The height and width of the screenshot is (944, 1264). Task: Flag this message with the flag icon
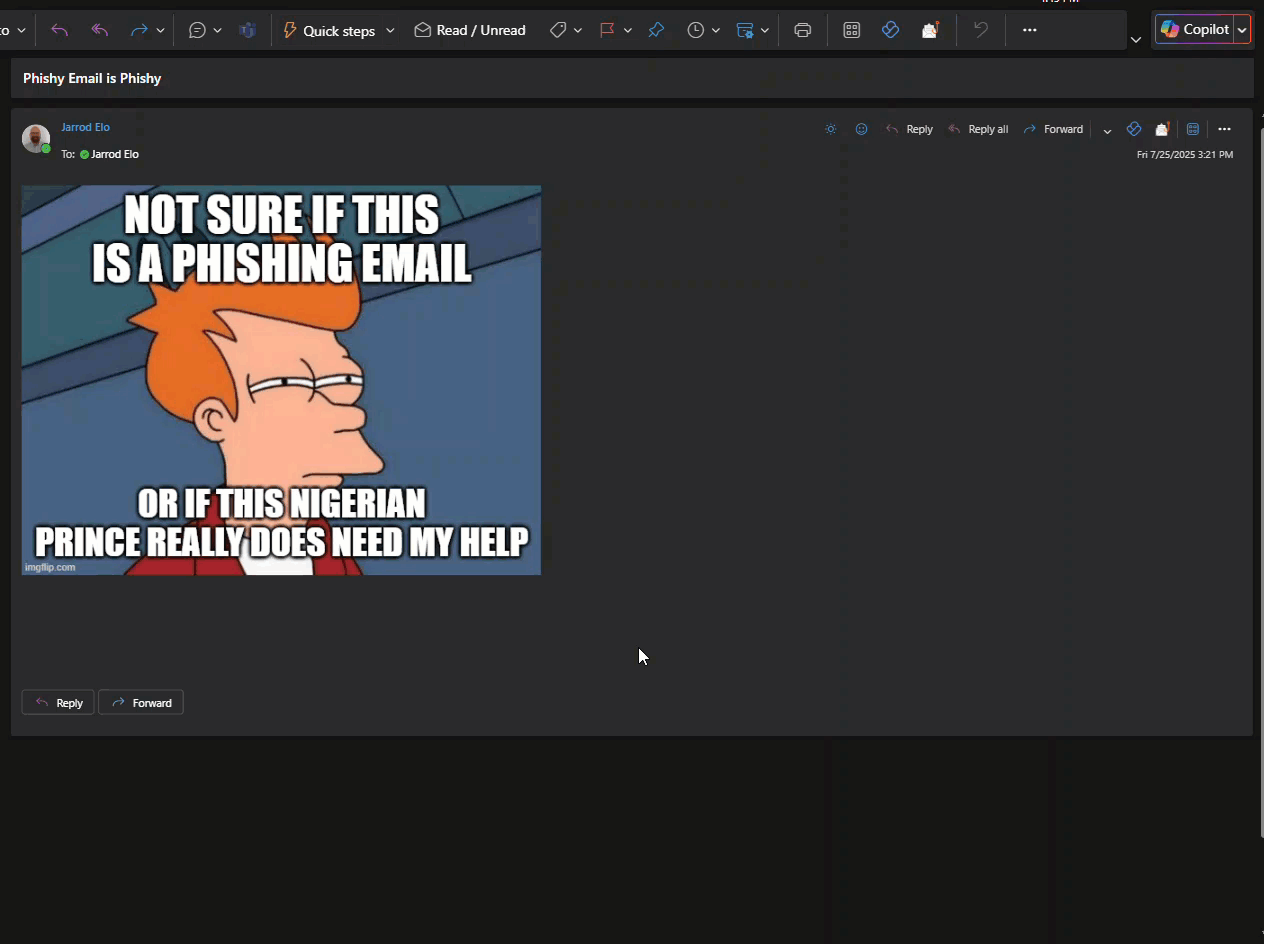[607, 31]
